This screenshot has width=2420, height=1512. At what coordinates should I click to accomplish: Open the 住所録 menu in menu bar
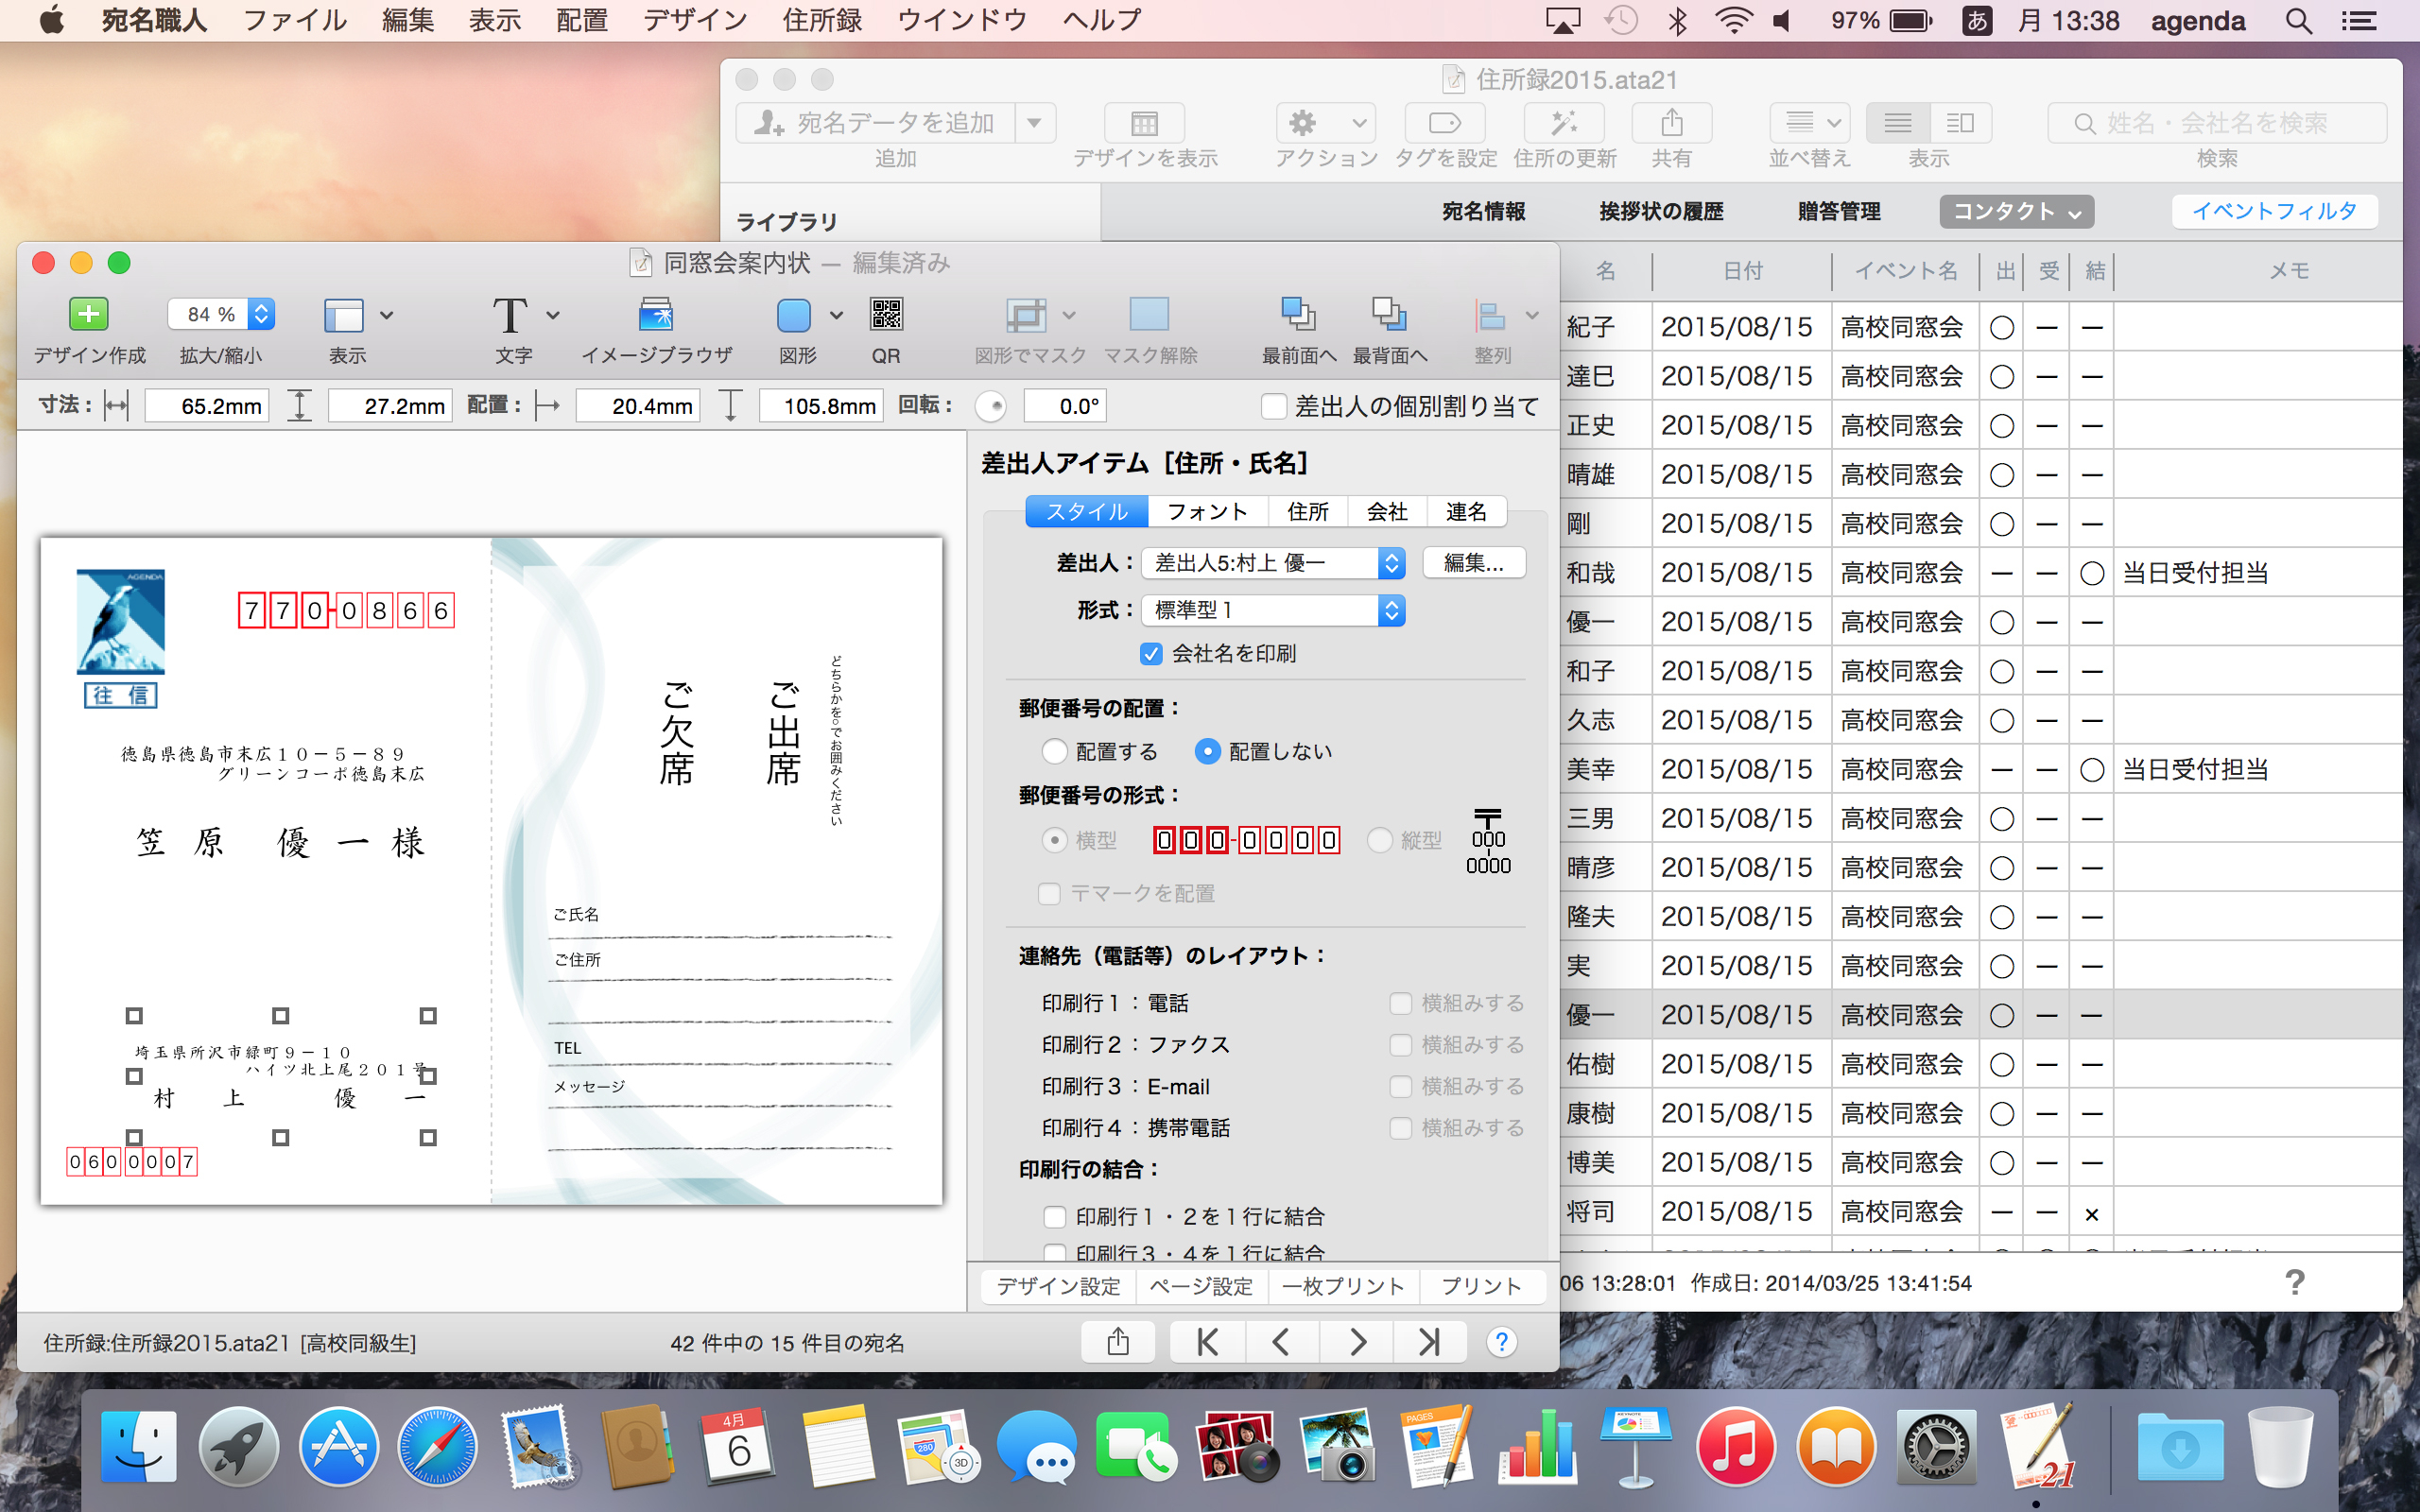tap(822, 20)
